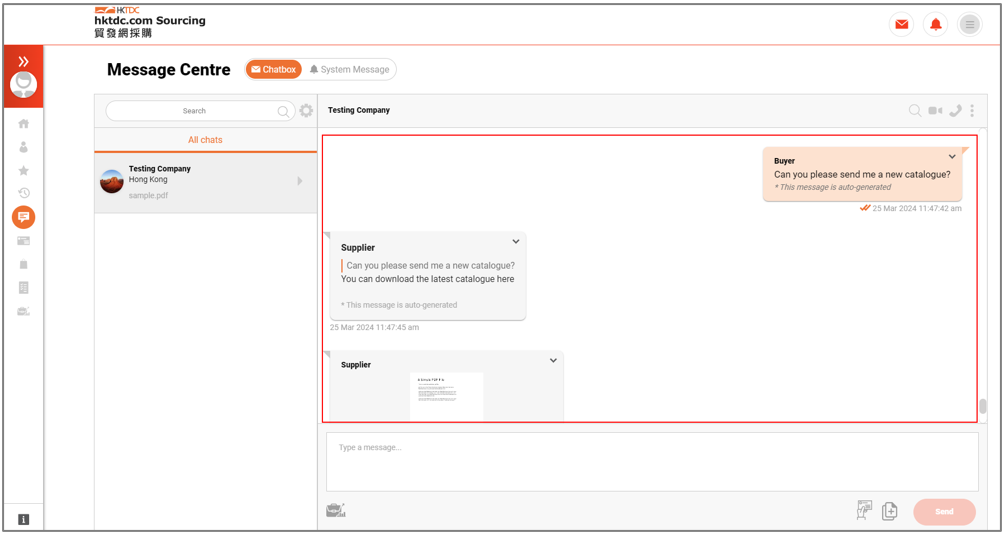Viewport: 1003px width, 534px height.
Task: Expand the left sidebar with double-arrow
Action: 23,61
